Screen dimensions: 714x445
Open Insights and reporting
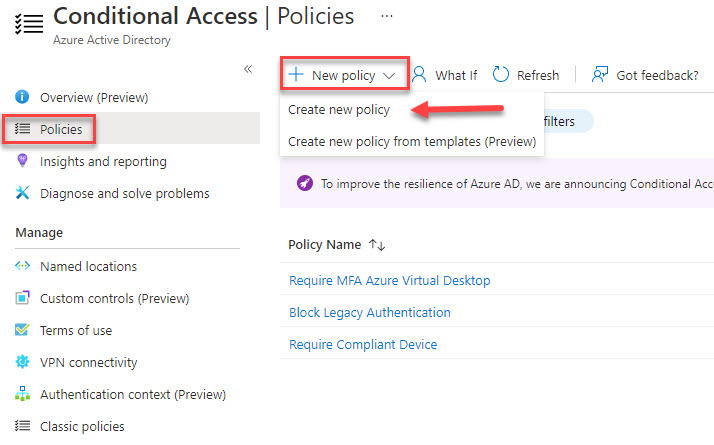pos(103,162)
